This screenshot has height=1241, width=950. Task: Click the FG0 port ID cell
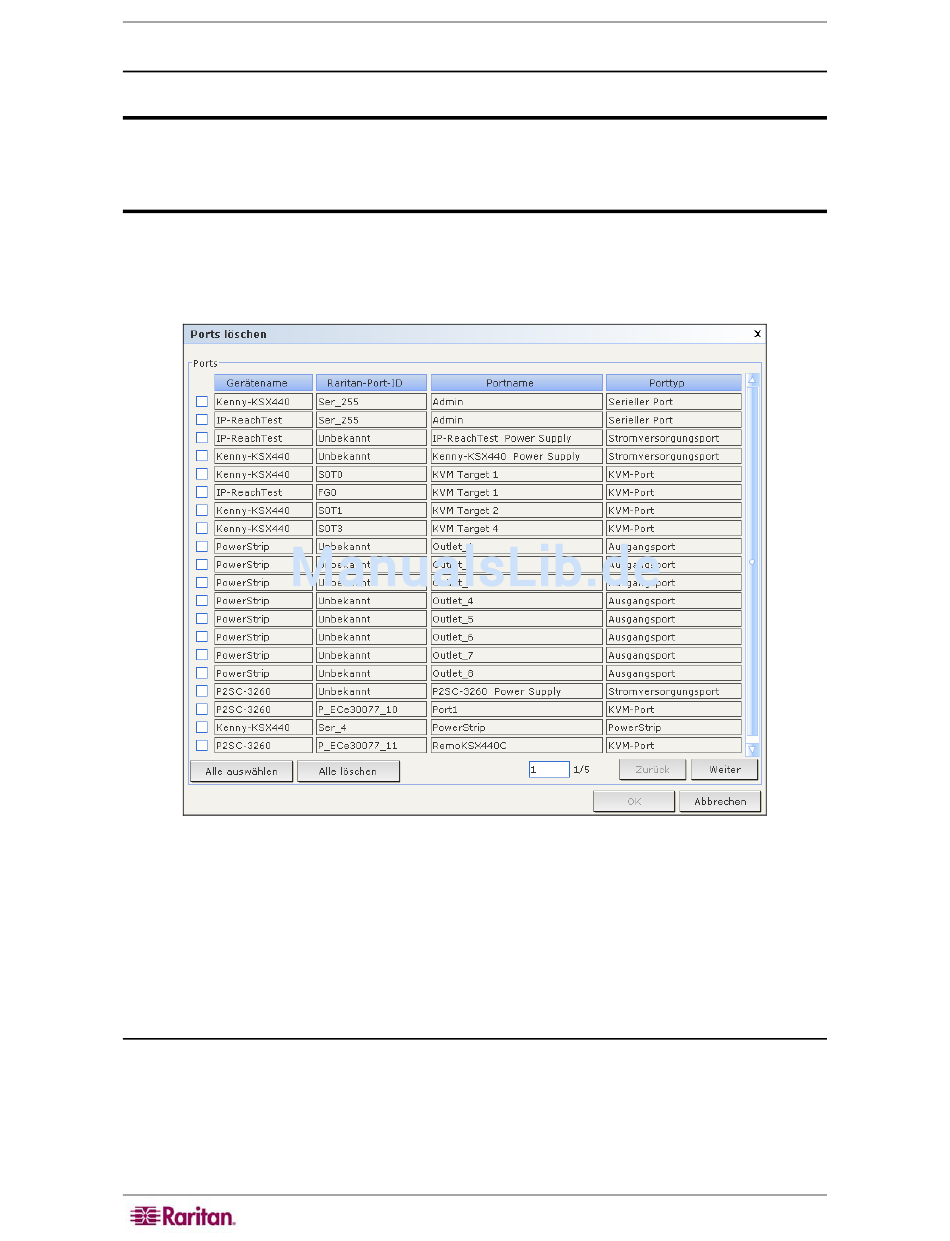coord(371,492)
